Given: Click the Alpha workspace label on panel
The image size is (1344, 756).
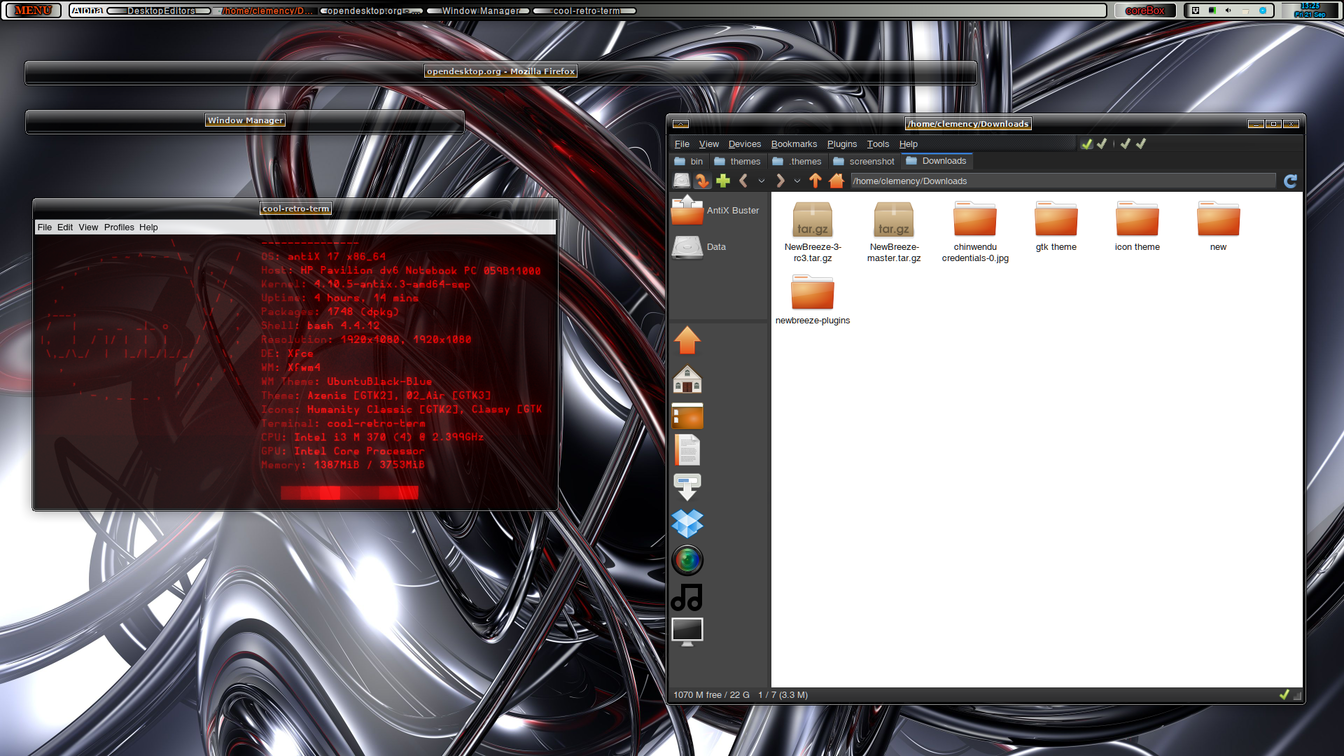Looking at the screenshot, I should 87,10.
